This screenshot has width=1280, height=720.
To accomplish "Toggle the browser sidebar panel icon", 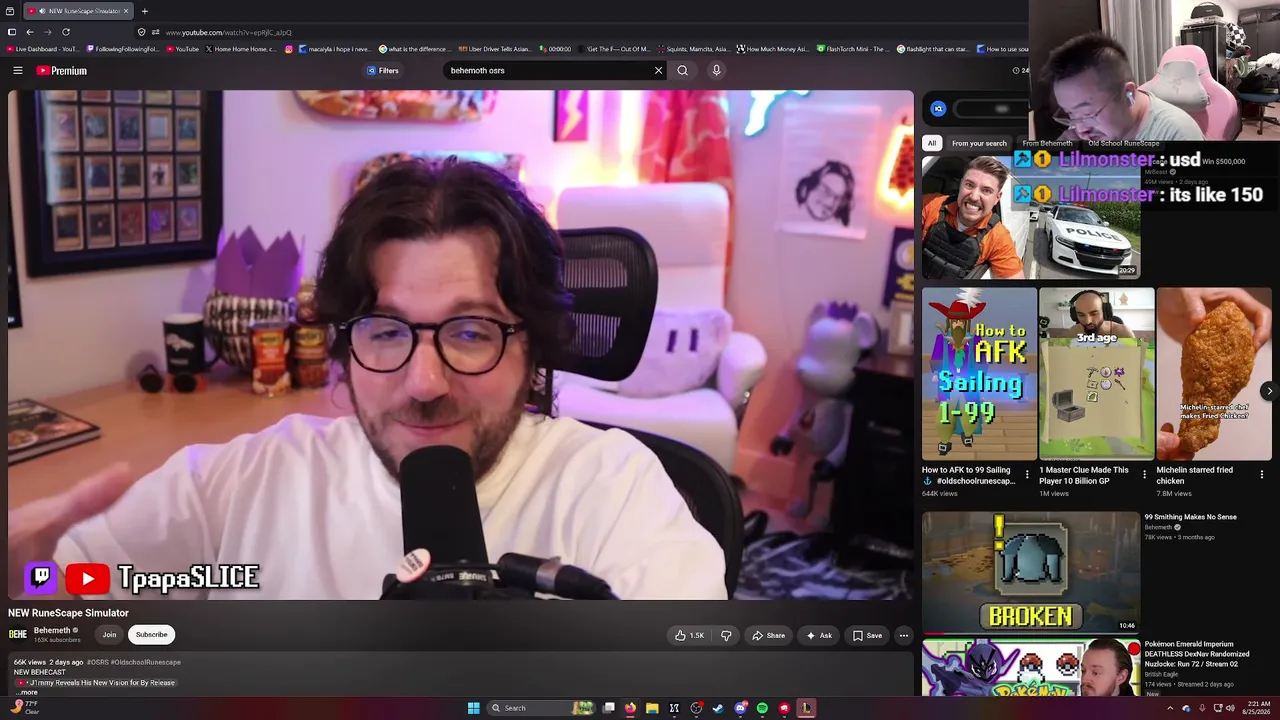I will pos(12,32).
